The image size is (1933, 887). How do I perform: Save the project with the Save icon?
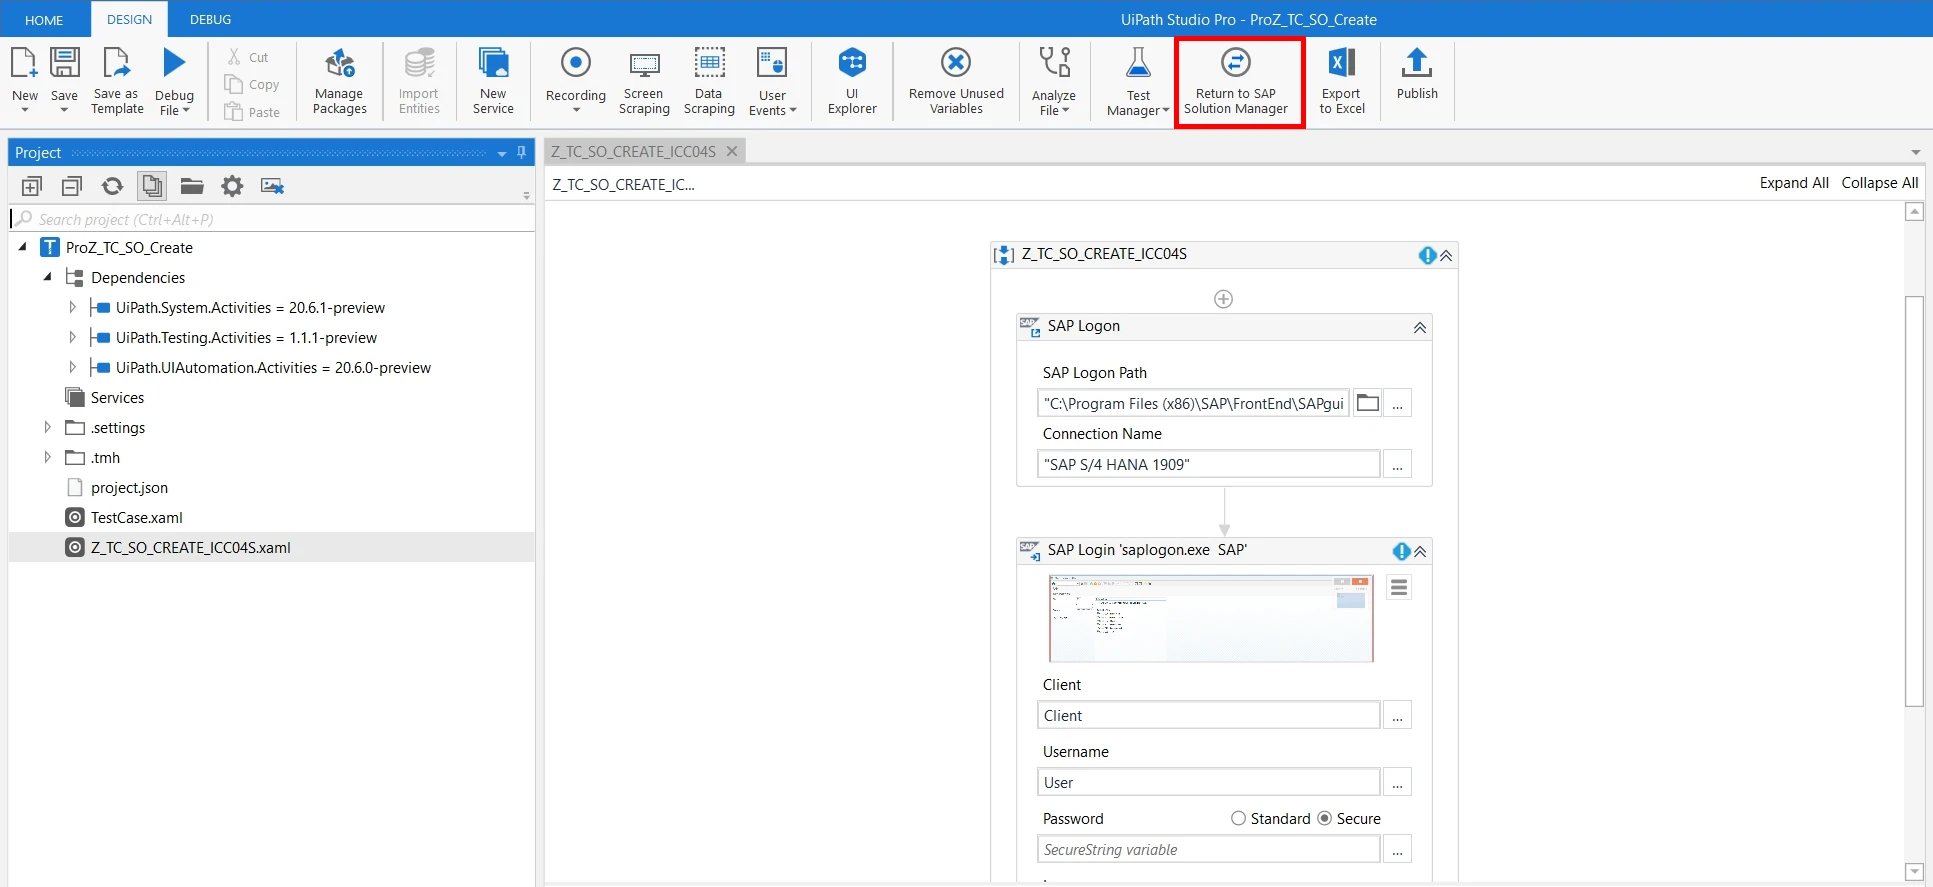click(x=64, y=63)
